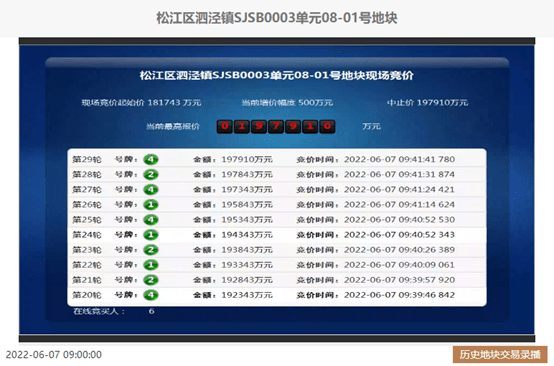Click bid time 2022-06-07 09:41:24 421
This screenshot has width=554, height=366.
(x=399, y=189)
